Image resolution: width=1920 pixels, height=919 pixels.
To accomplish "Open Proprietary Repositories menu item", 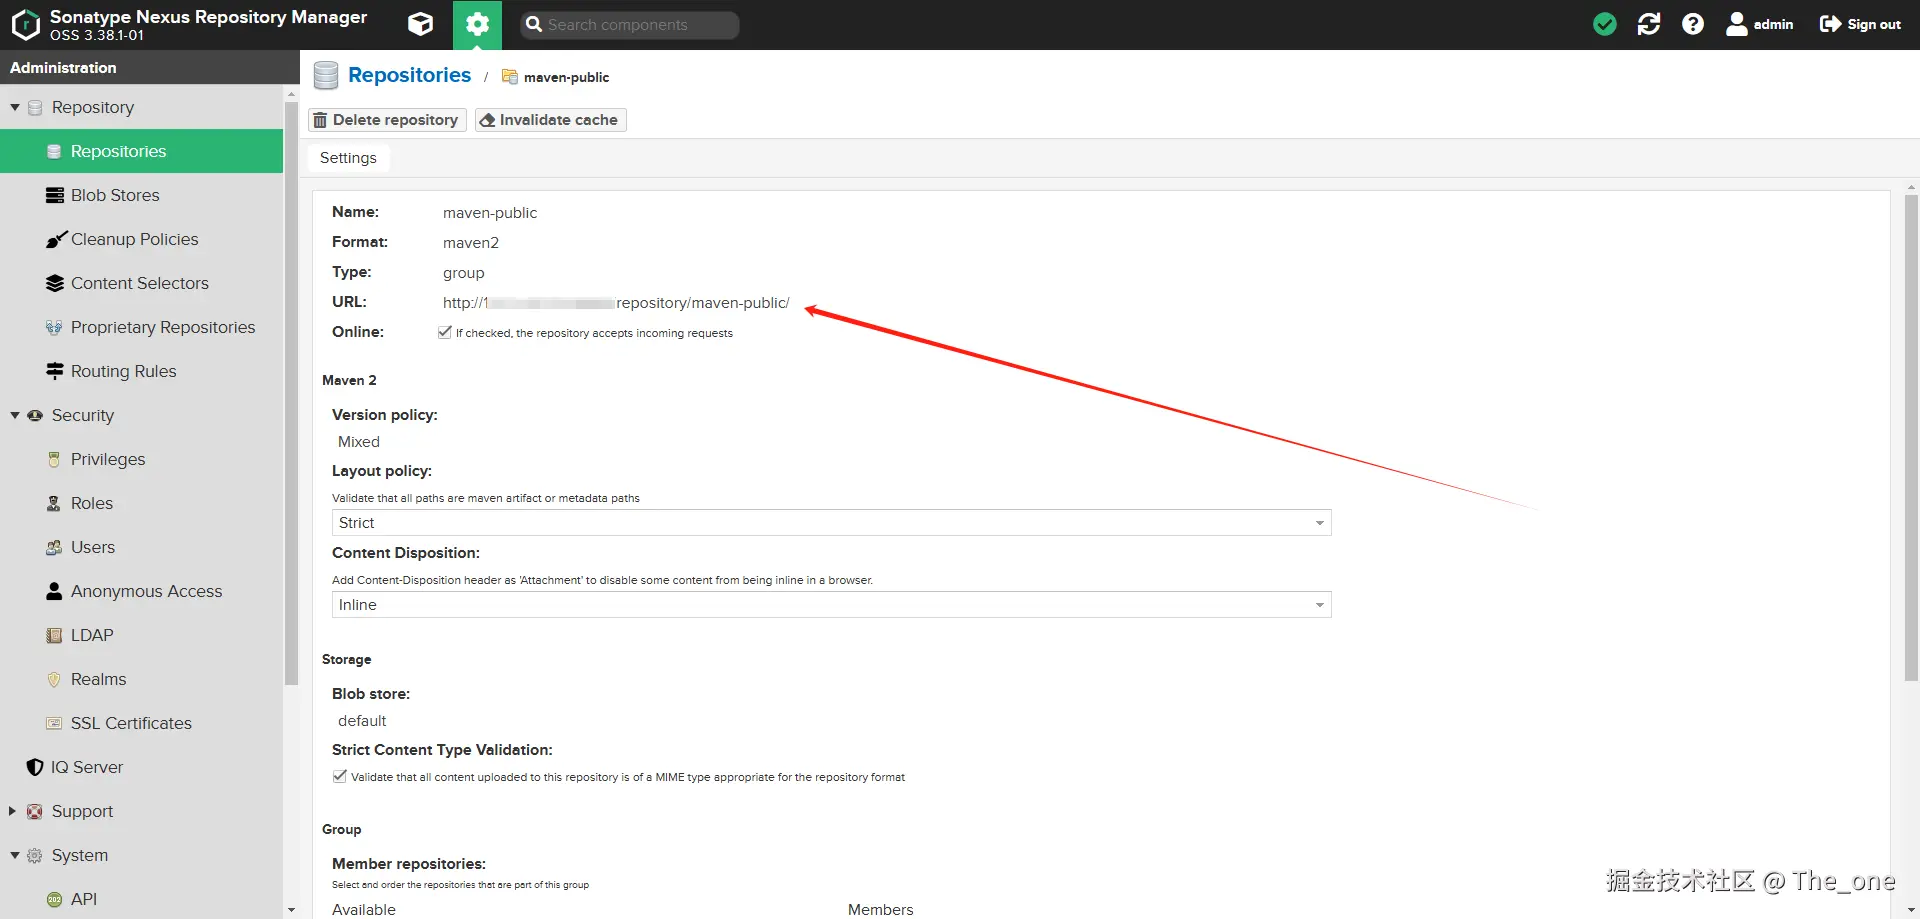I will tap(141, 327).
